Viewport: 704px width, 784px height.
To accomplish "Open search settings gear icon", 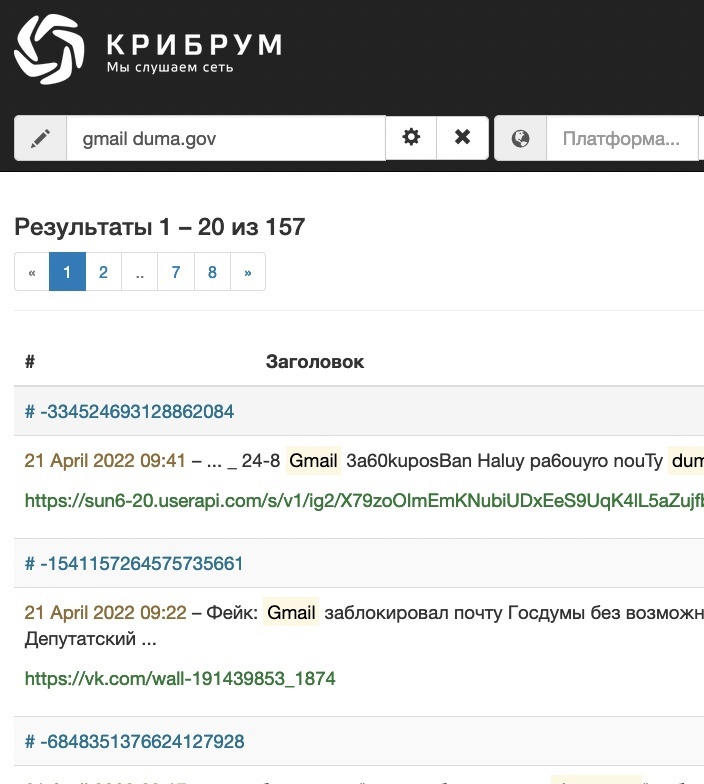I will (x=411, y=138).
